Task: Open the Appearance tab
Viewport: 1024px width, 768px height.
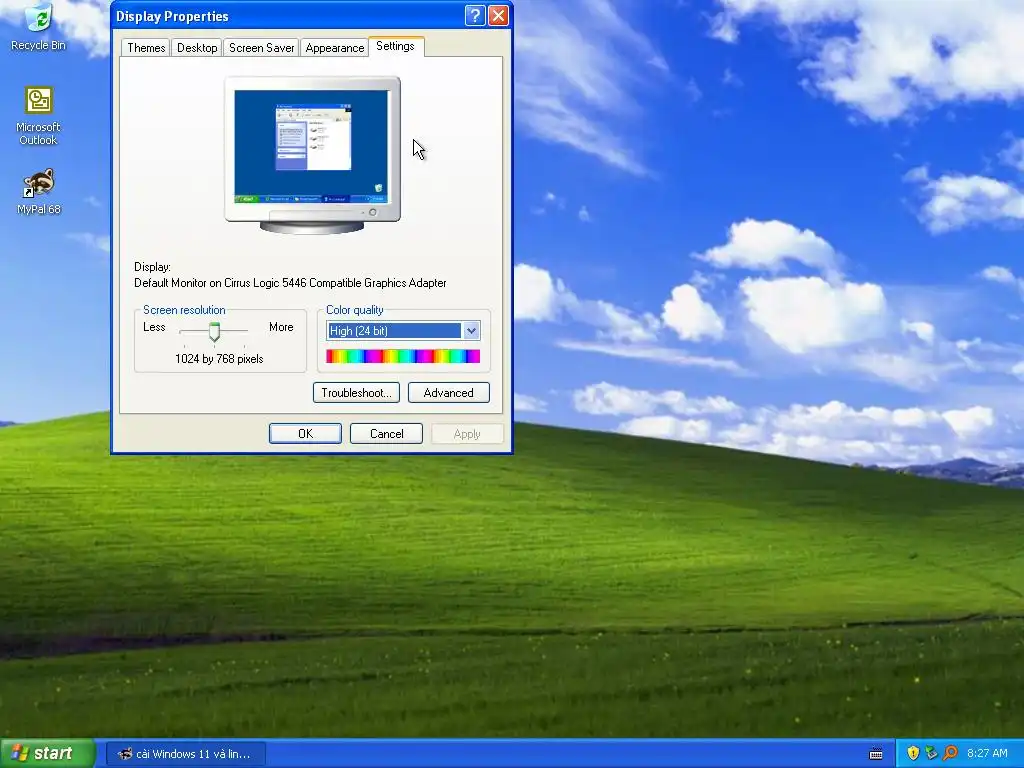Action: (334, 48)
